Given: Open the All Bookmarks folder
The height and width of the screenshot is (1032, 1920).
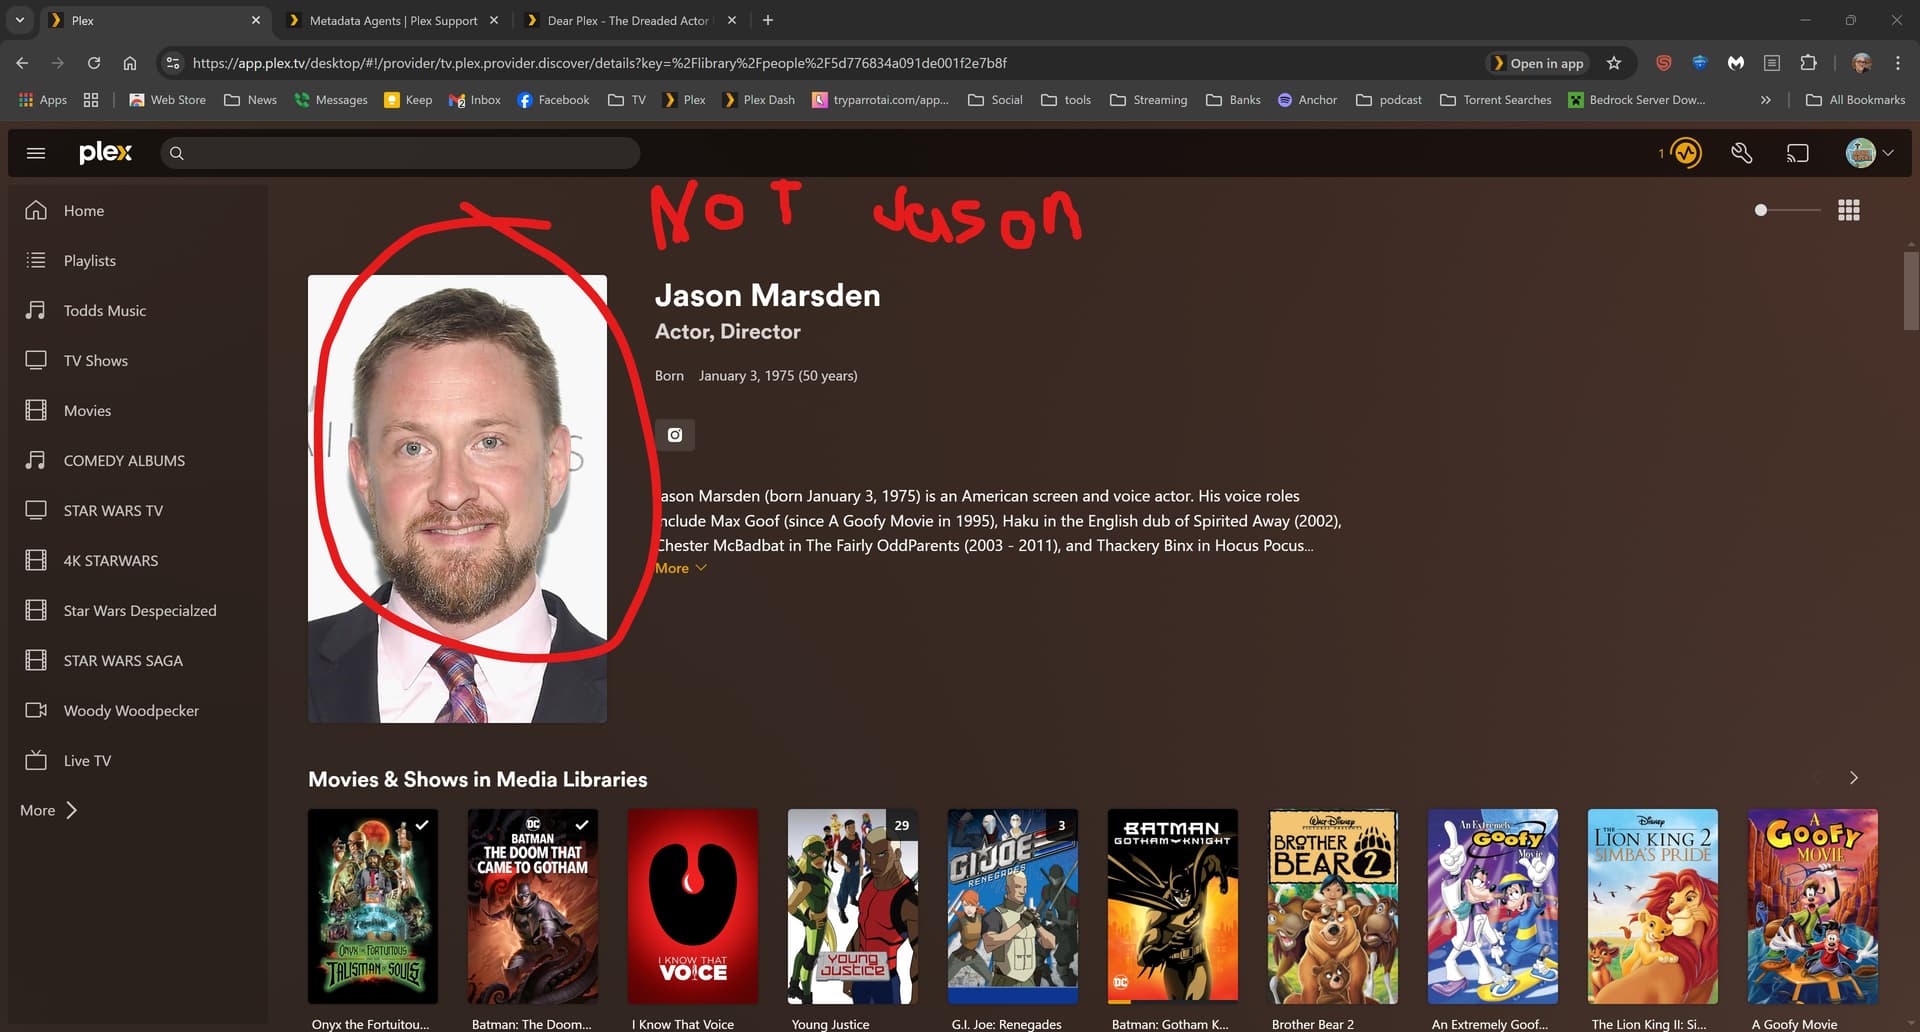Looking at the screenshot, I should (1856, 100).
